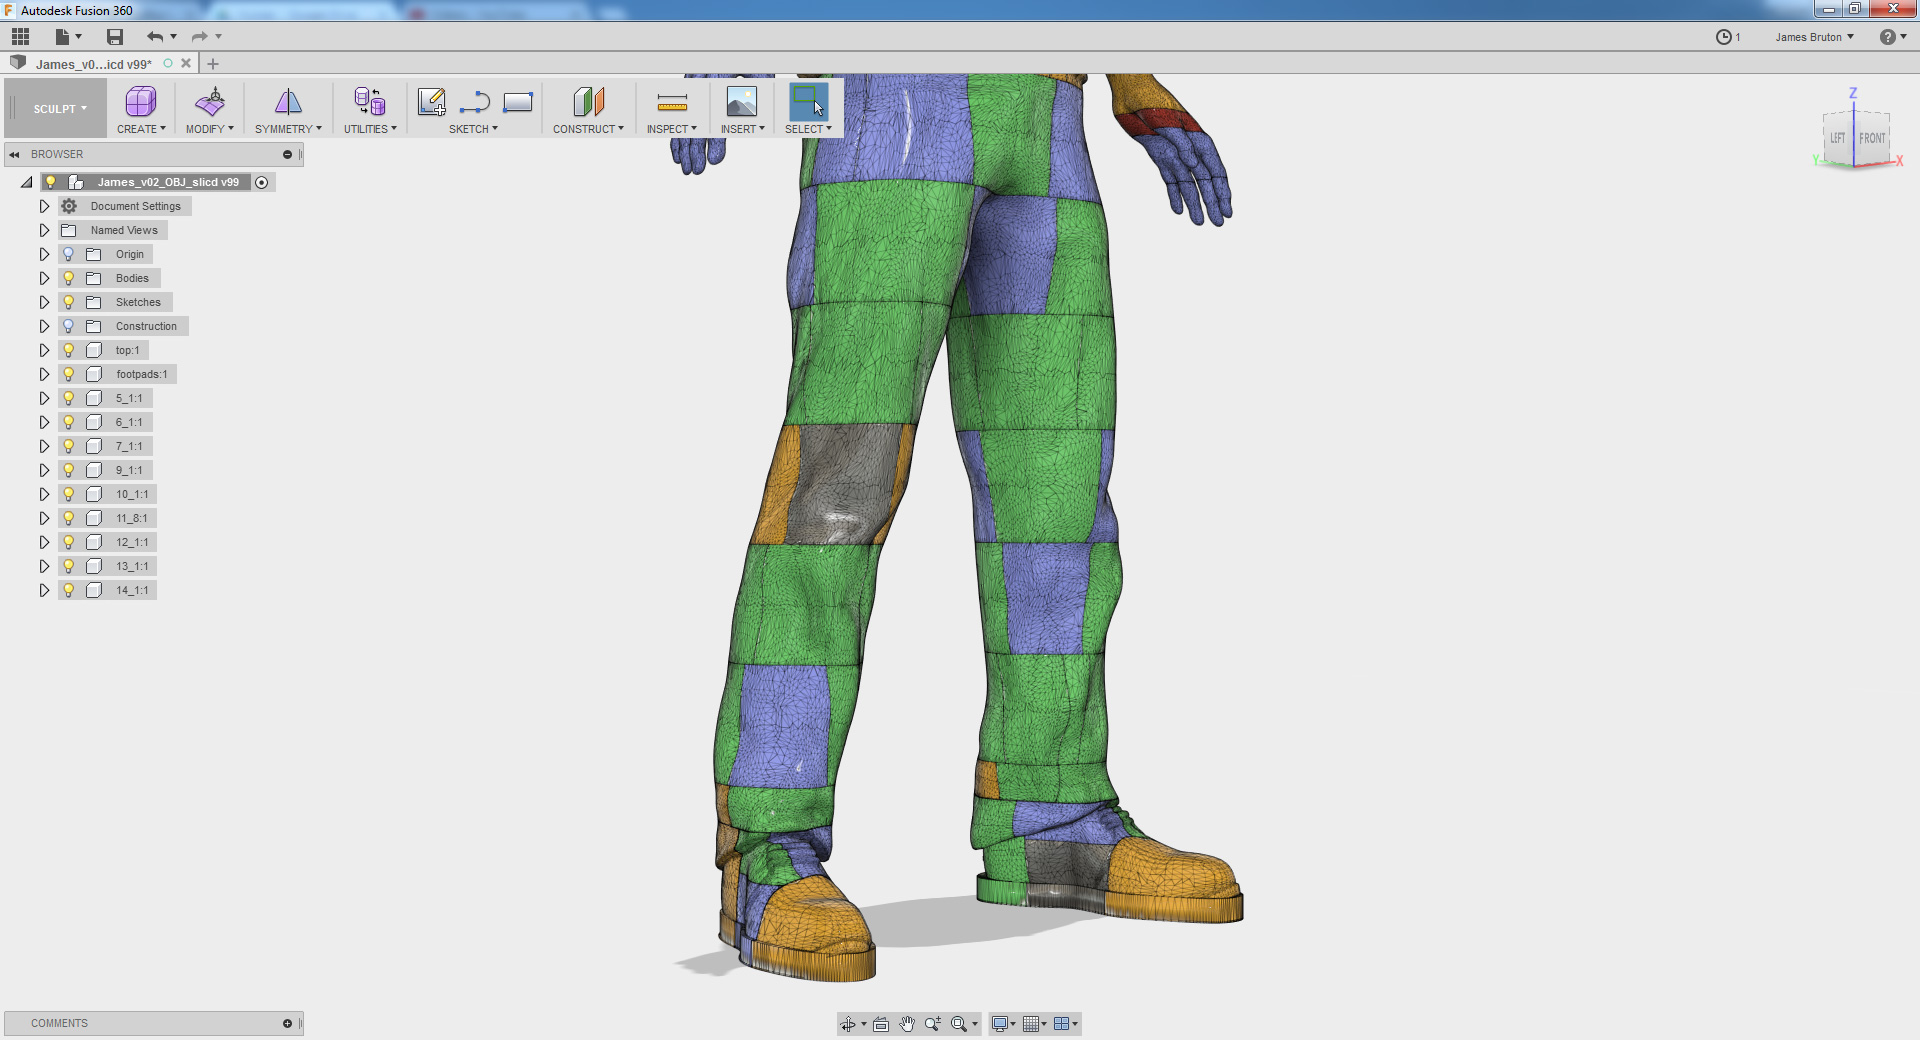Expand the Sketches folder in the browser
This screenshot has width=1920, height=1040.
tap(44, 302)
